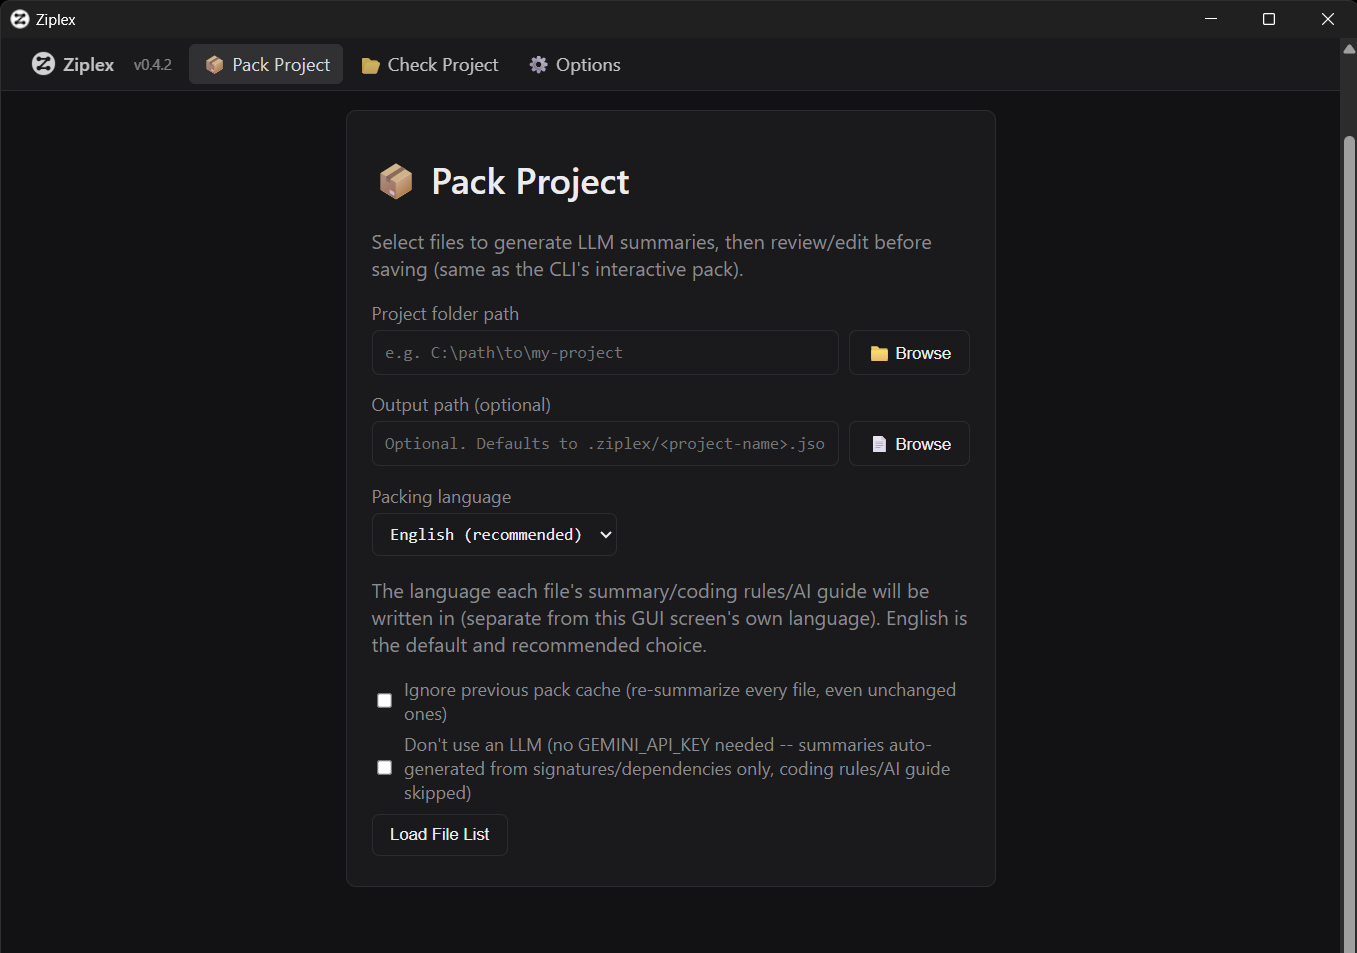
Task: Click the Ziplex app icon in the title bar
Action: click(19, 19)
